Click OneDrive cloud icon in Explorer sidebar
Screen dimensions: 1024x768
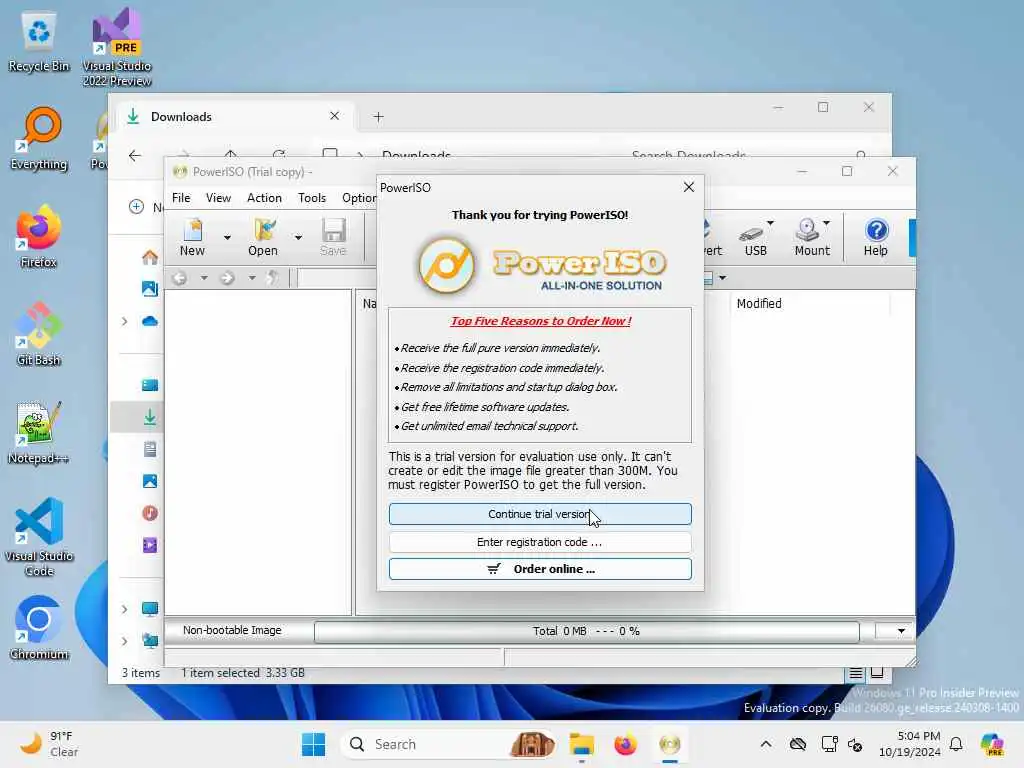[150, 321]
